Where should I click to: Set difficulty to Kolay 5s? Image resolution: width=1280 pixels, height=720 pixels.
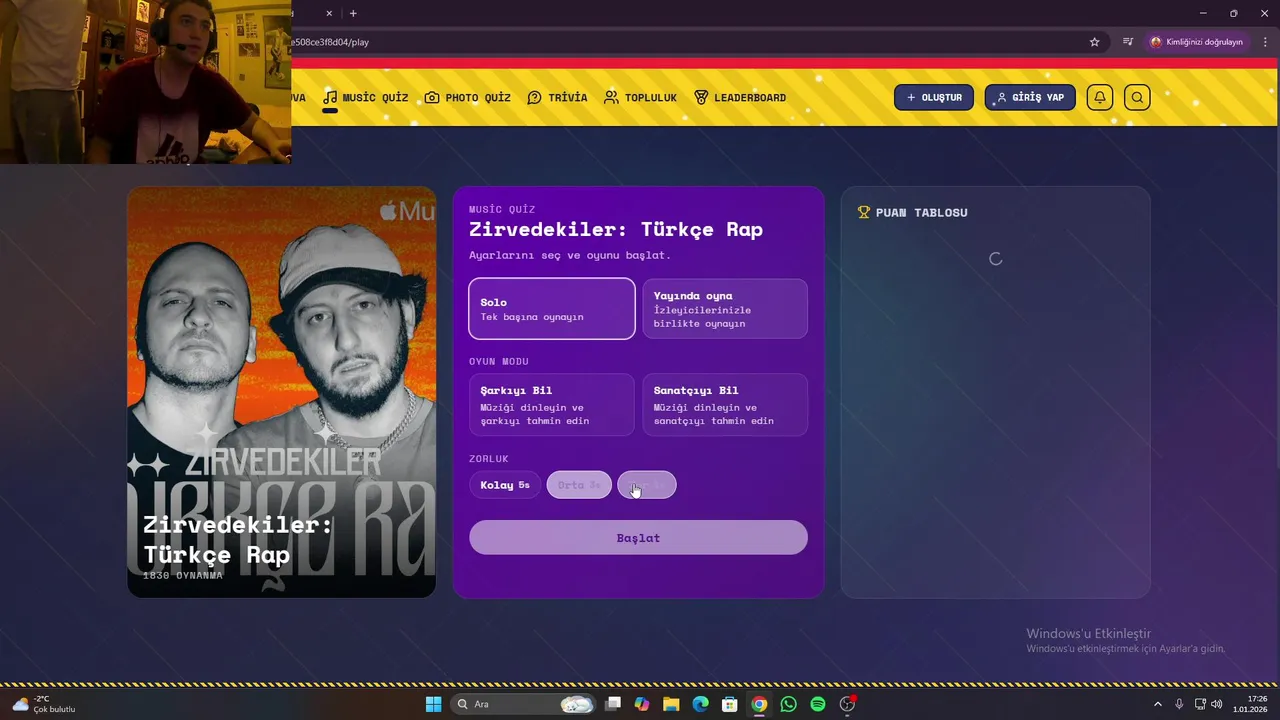click(x=505, y=485)
